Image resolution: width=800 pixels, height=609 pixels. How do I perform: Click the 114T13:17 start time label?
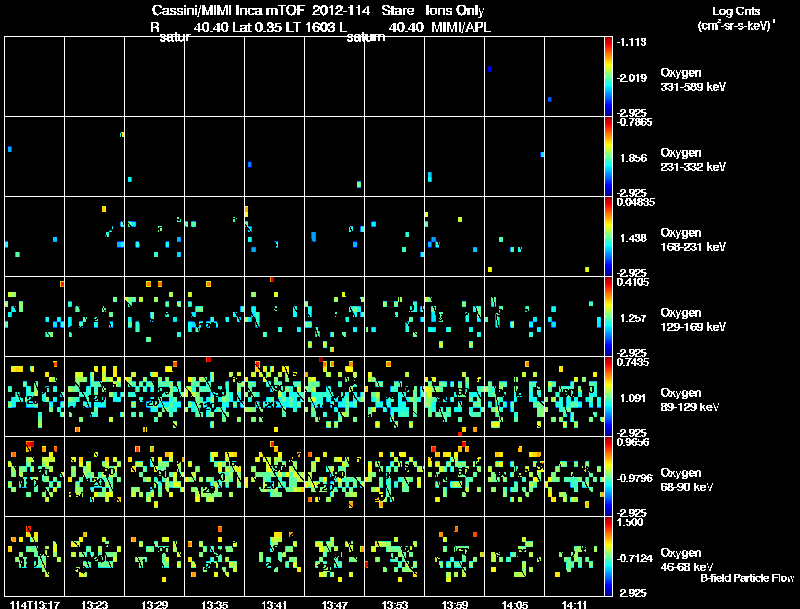point(35,604)
